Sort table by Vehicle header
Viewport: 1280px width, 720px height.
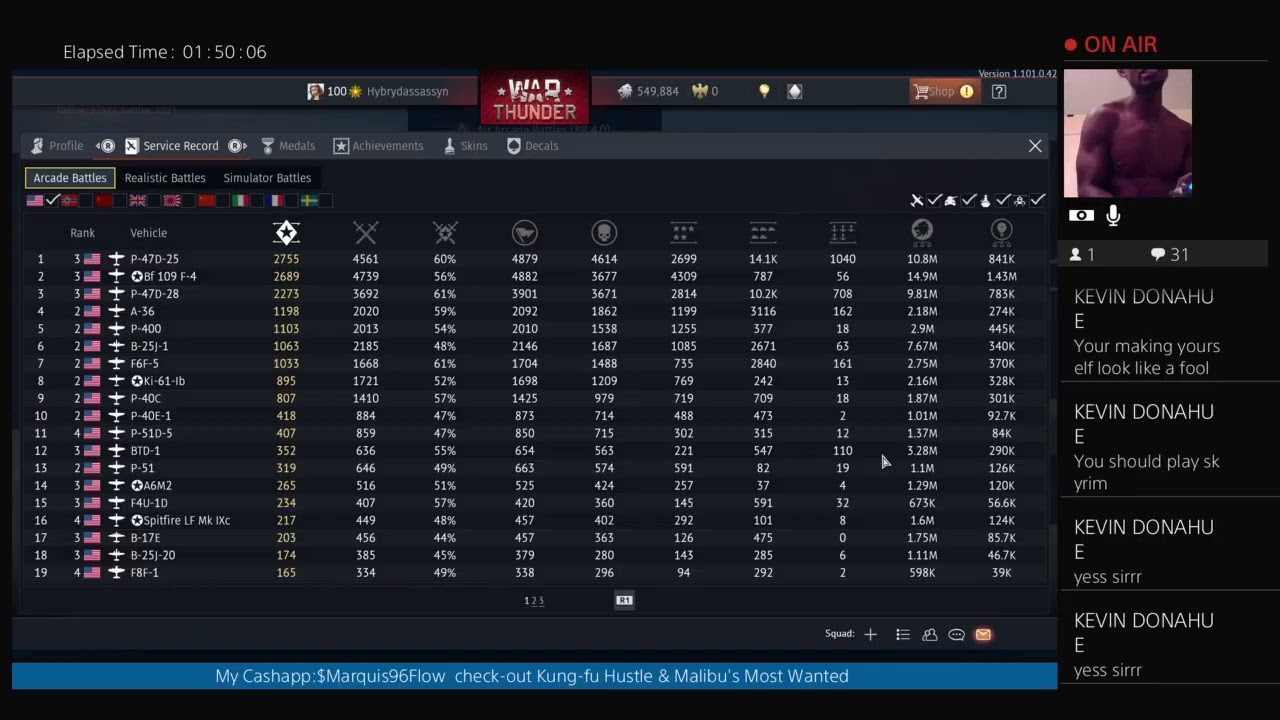(x=148, y=233)
